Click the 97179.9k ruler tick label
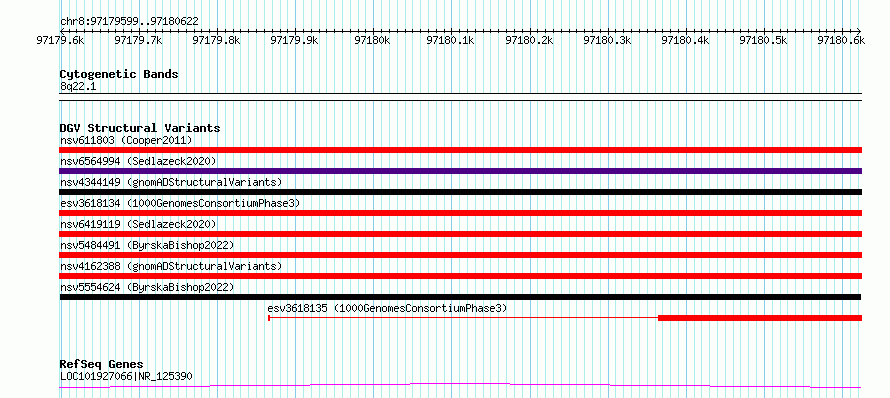This screenshot has height=398, width=890. click(295, 40)
